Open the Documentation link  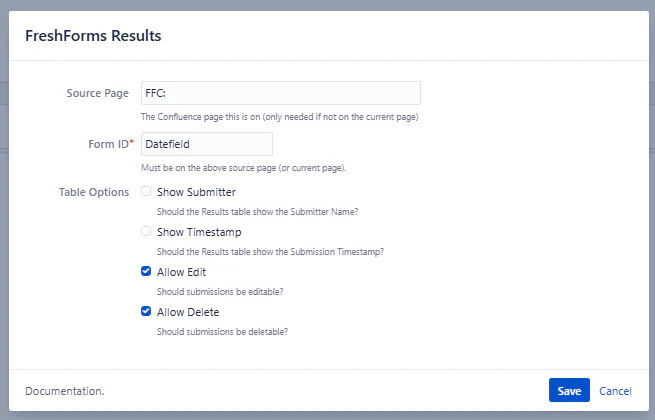(x=64, y=391)
